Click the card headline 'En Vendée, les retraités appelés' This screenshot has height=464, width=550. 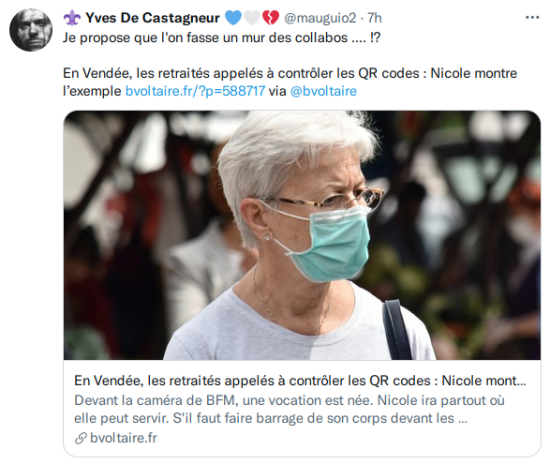click(x=300, y=381)
